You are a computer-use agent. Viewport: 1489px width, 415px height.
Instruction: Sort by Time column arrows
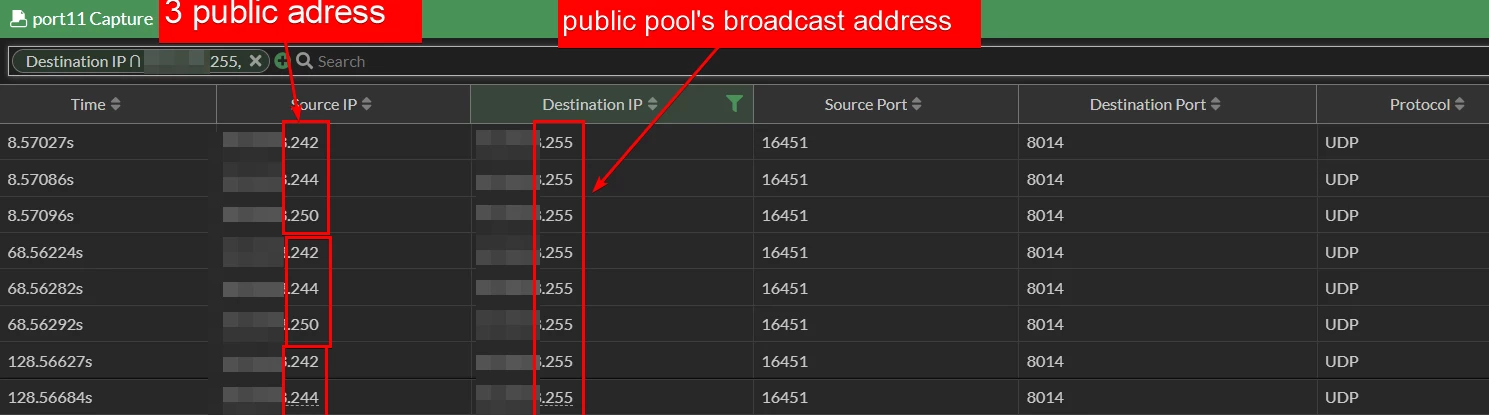[x=115, y=104]
